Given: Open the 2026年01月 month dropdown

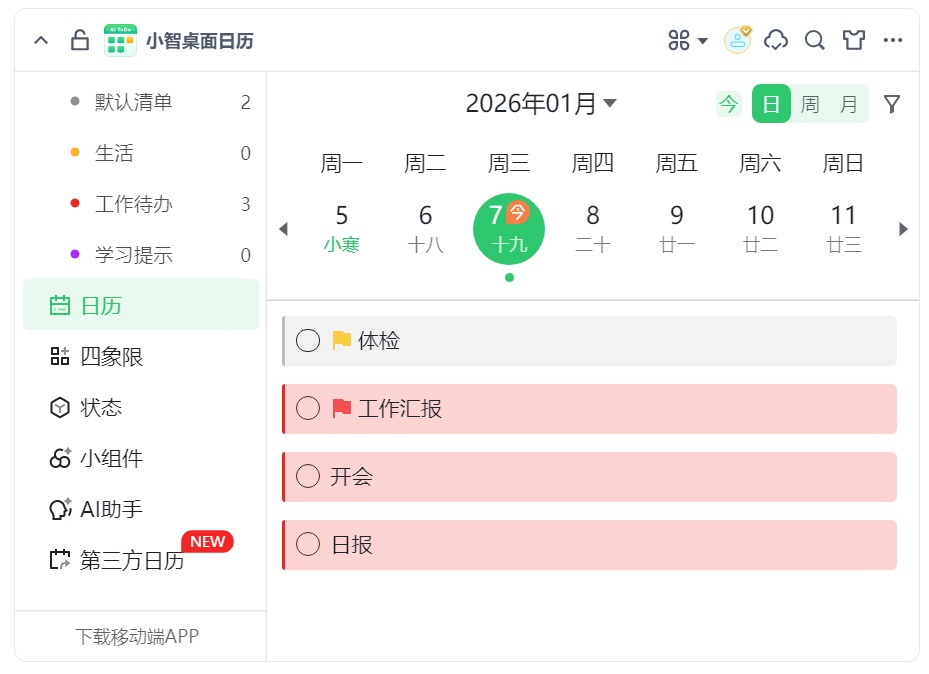Looking at the screenshot, I should tap(540, 102).
